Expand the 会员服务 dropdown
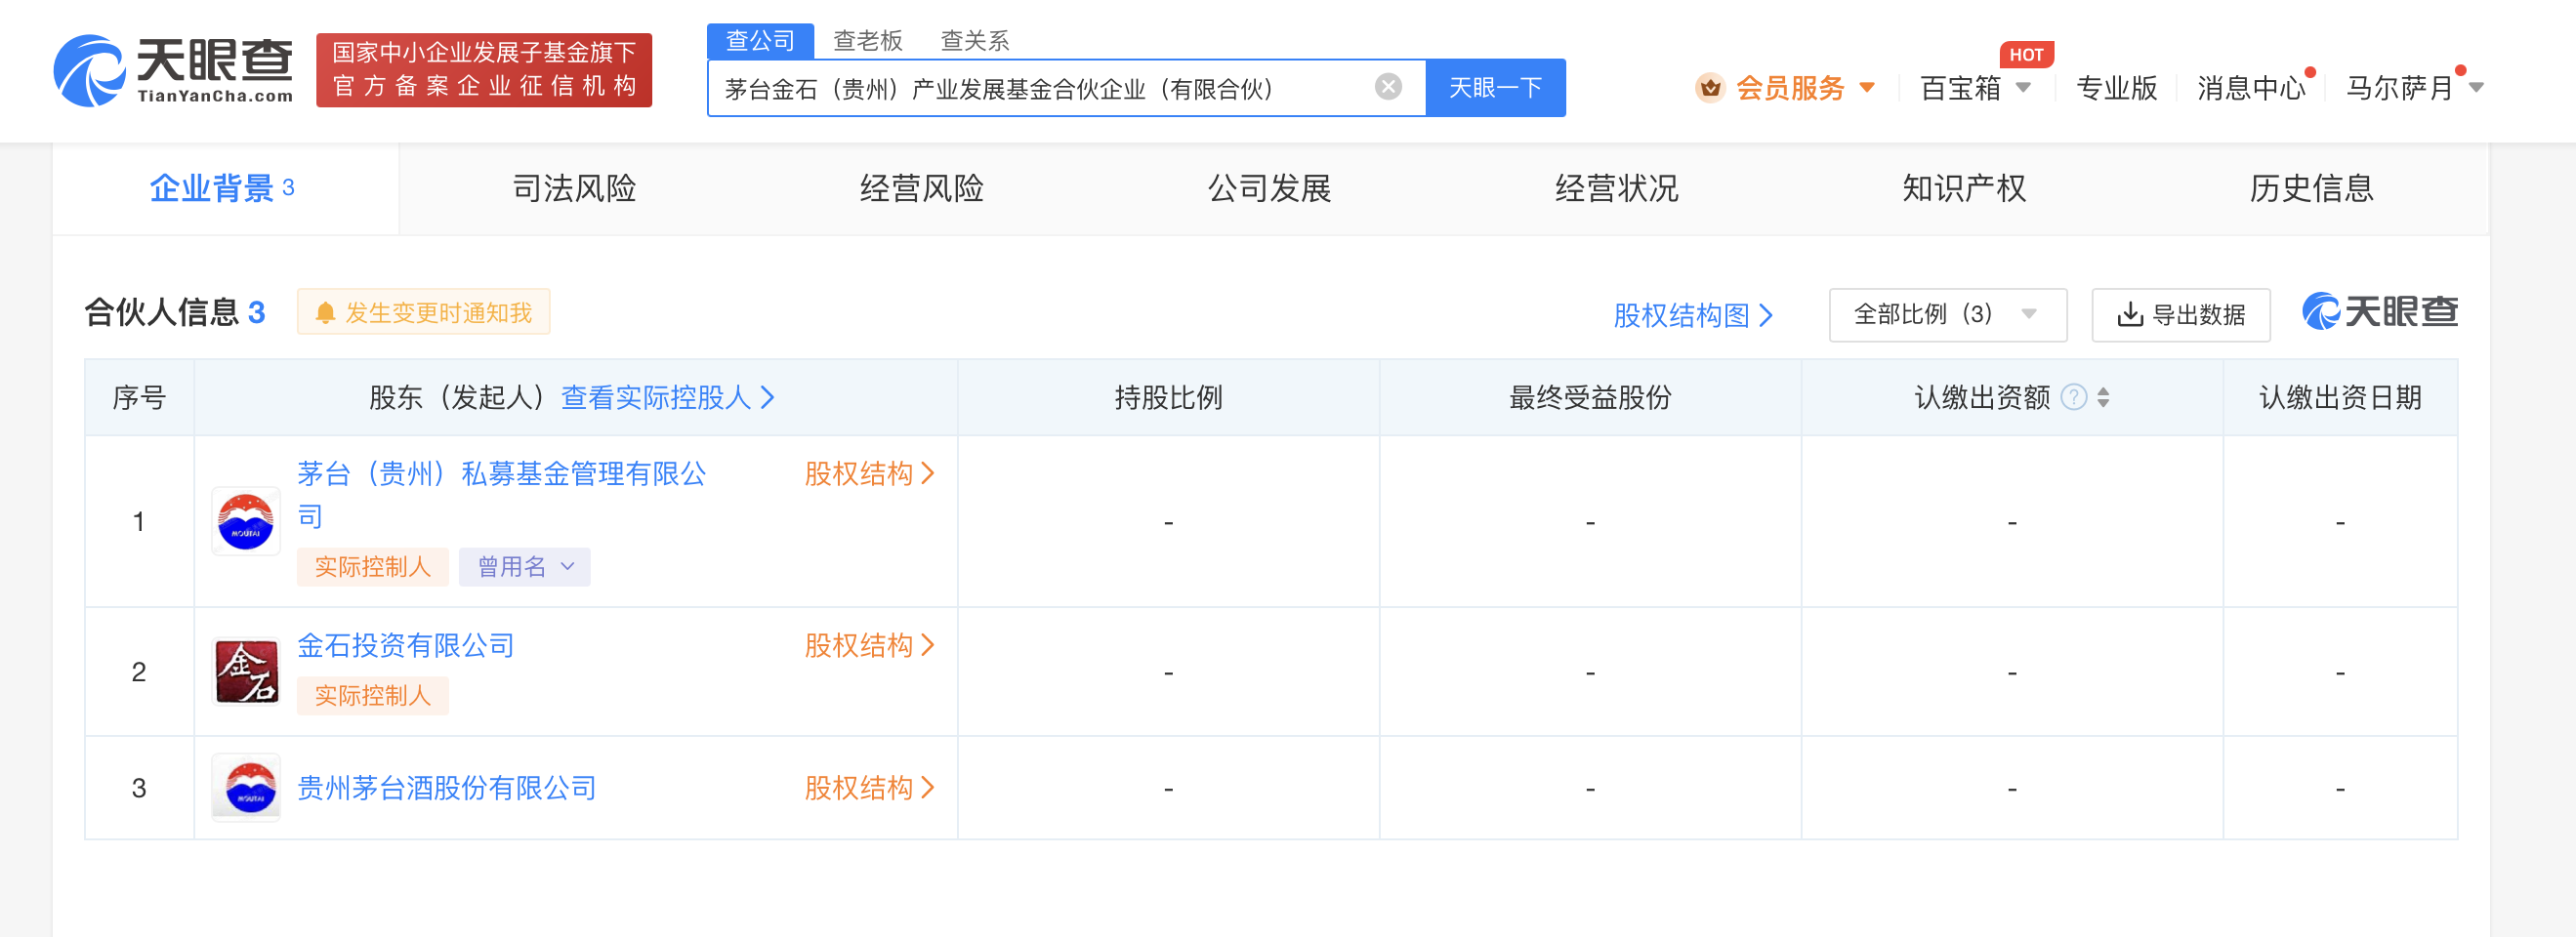 pos(1867,88)
